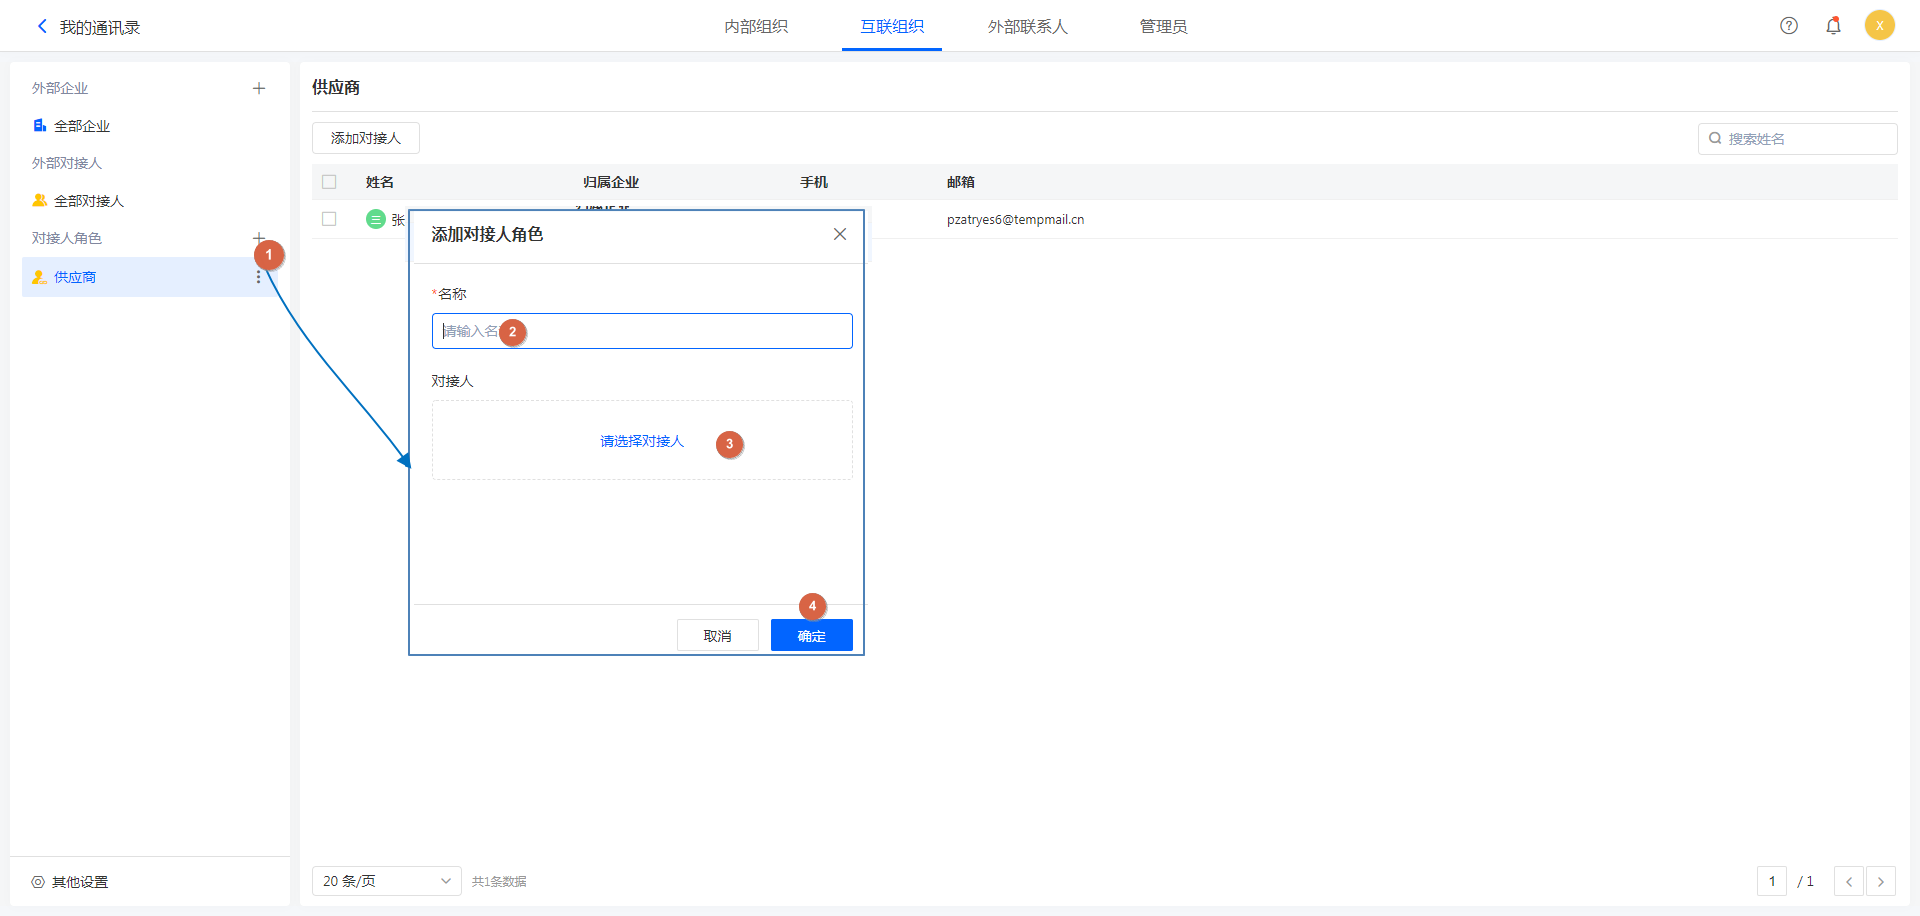This screenshot has height=916, width=1920.
Task: Click the 请选择对接人 link
Action: pyautogui.click(x=642, y=441)
